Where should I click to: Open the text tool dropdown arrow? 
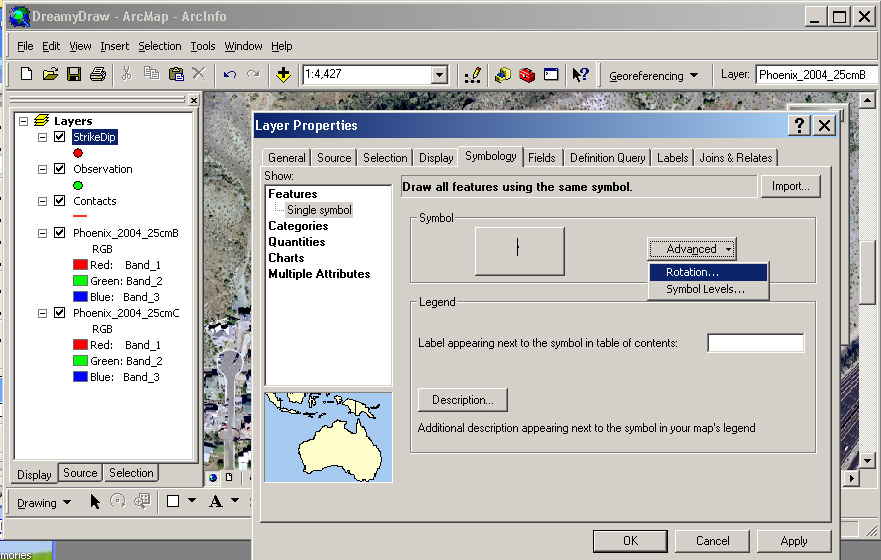235,500
